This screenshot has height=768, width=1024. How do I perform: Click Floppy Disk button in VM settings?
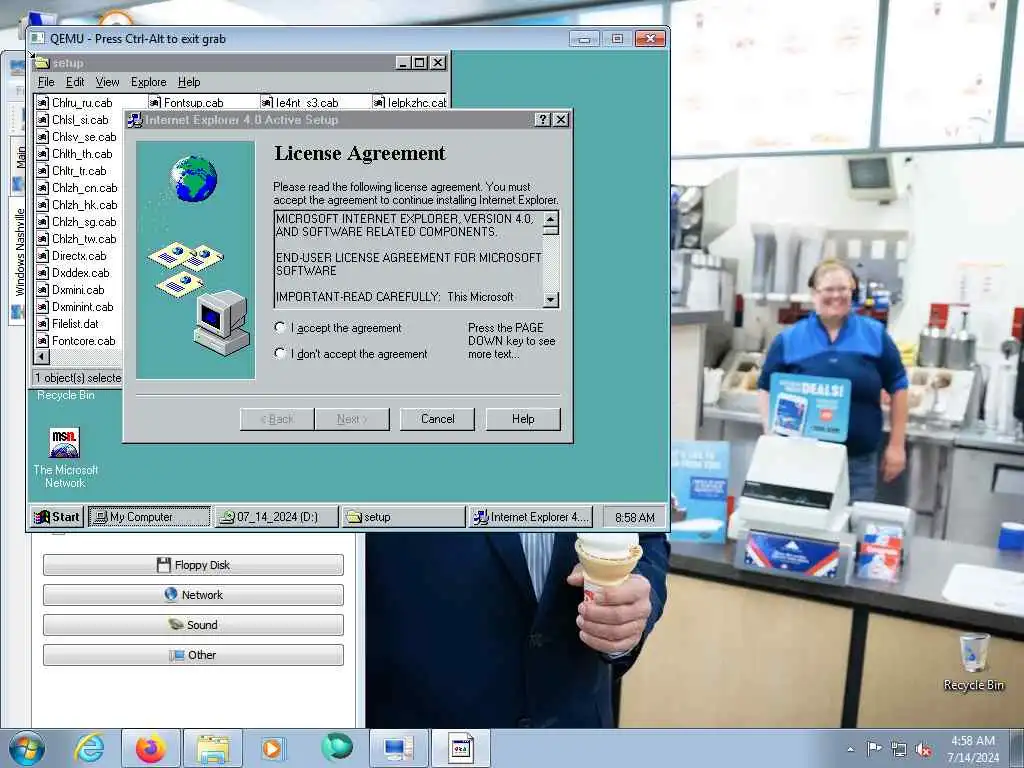[x=193, y=565]
